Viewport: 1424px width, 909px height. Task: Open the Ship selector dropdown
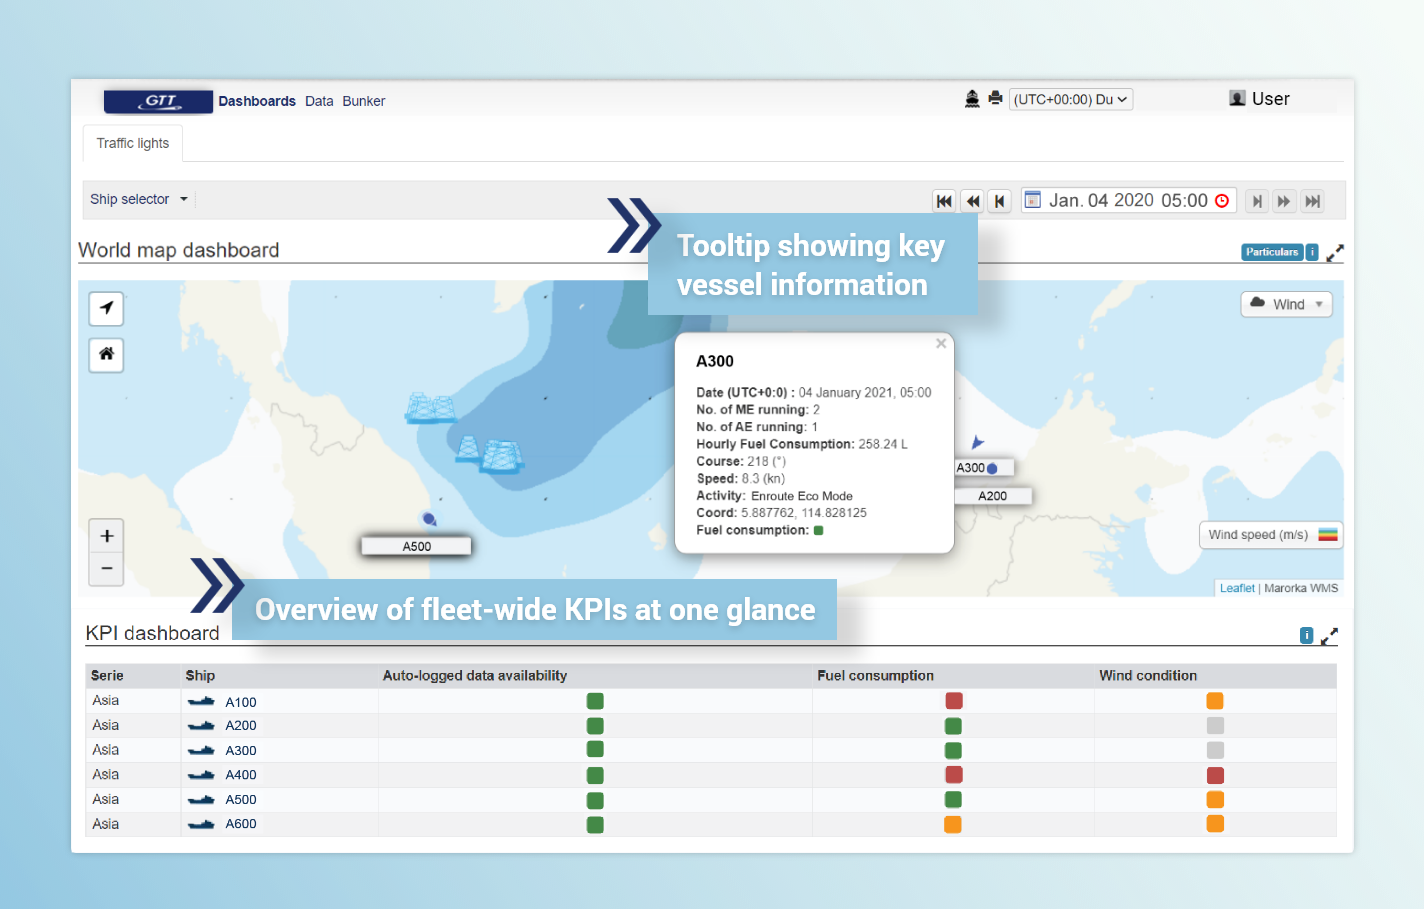click(139, 199)
